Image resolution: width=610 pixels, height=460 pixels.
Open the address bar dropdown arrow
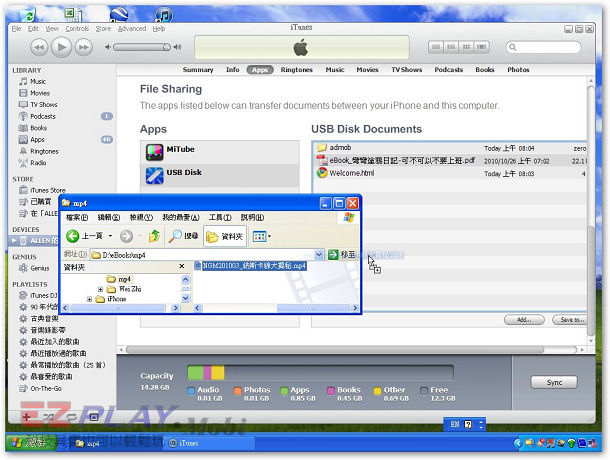click(x=319, y=255)
